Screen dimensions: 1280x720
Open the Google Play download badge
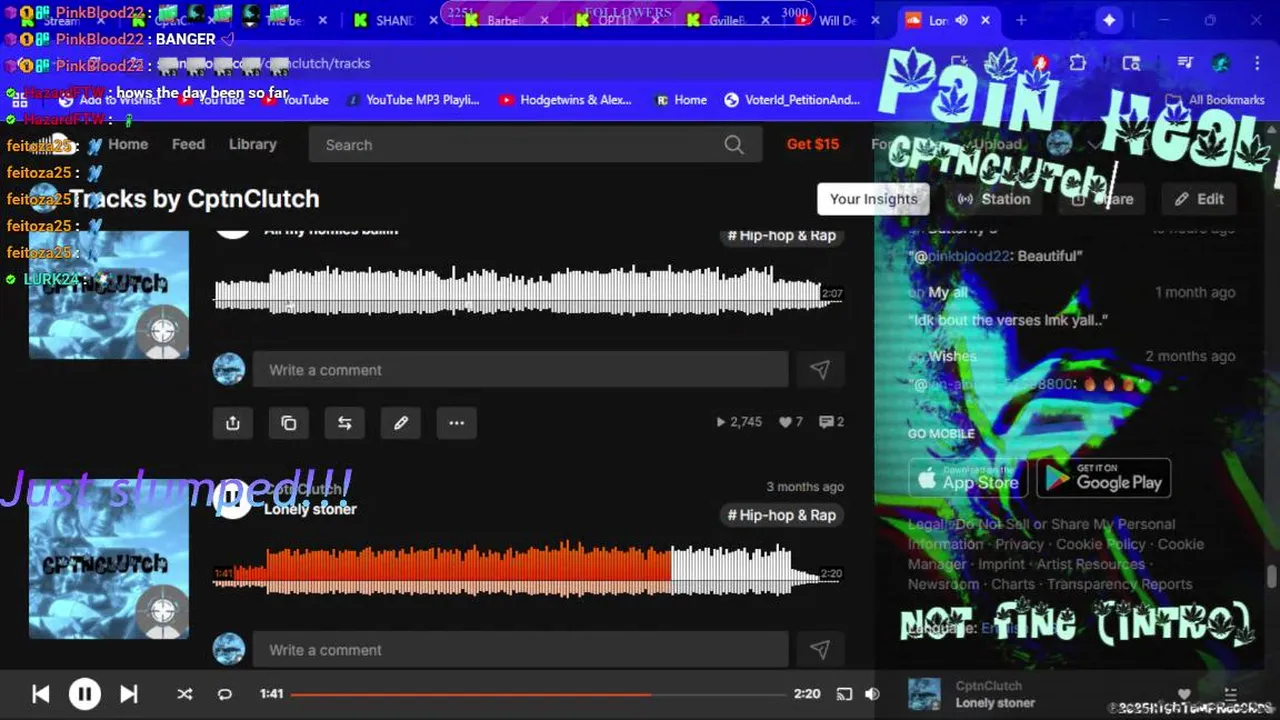[x=1104, y=478]
